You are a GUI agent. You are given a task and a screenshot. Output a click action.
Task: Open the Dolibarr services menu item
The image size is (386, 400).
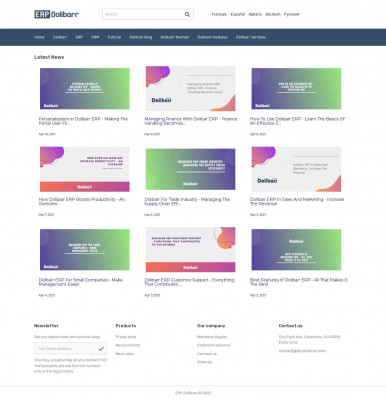point(251,37)
